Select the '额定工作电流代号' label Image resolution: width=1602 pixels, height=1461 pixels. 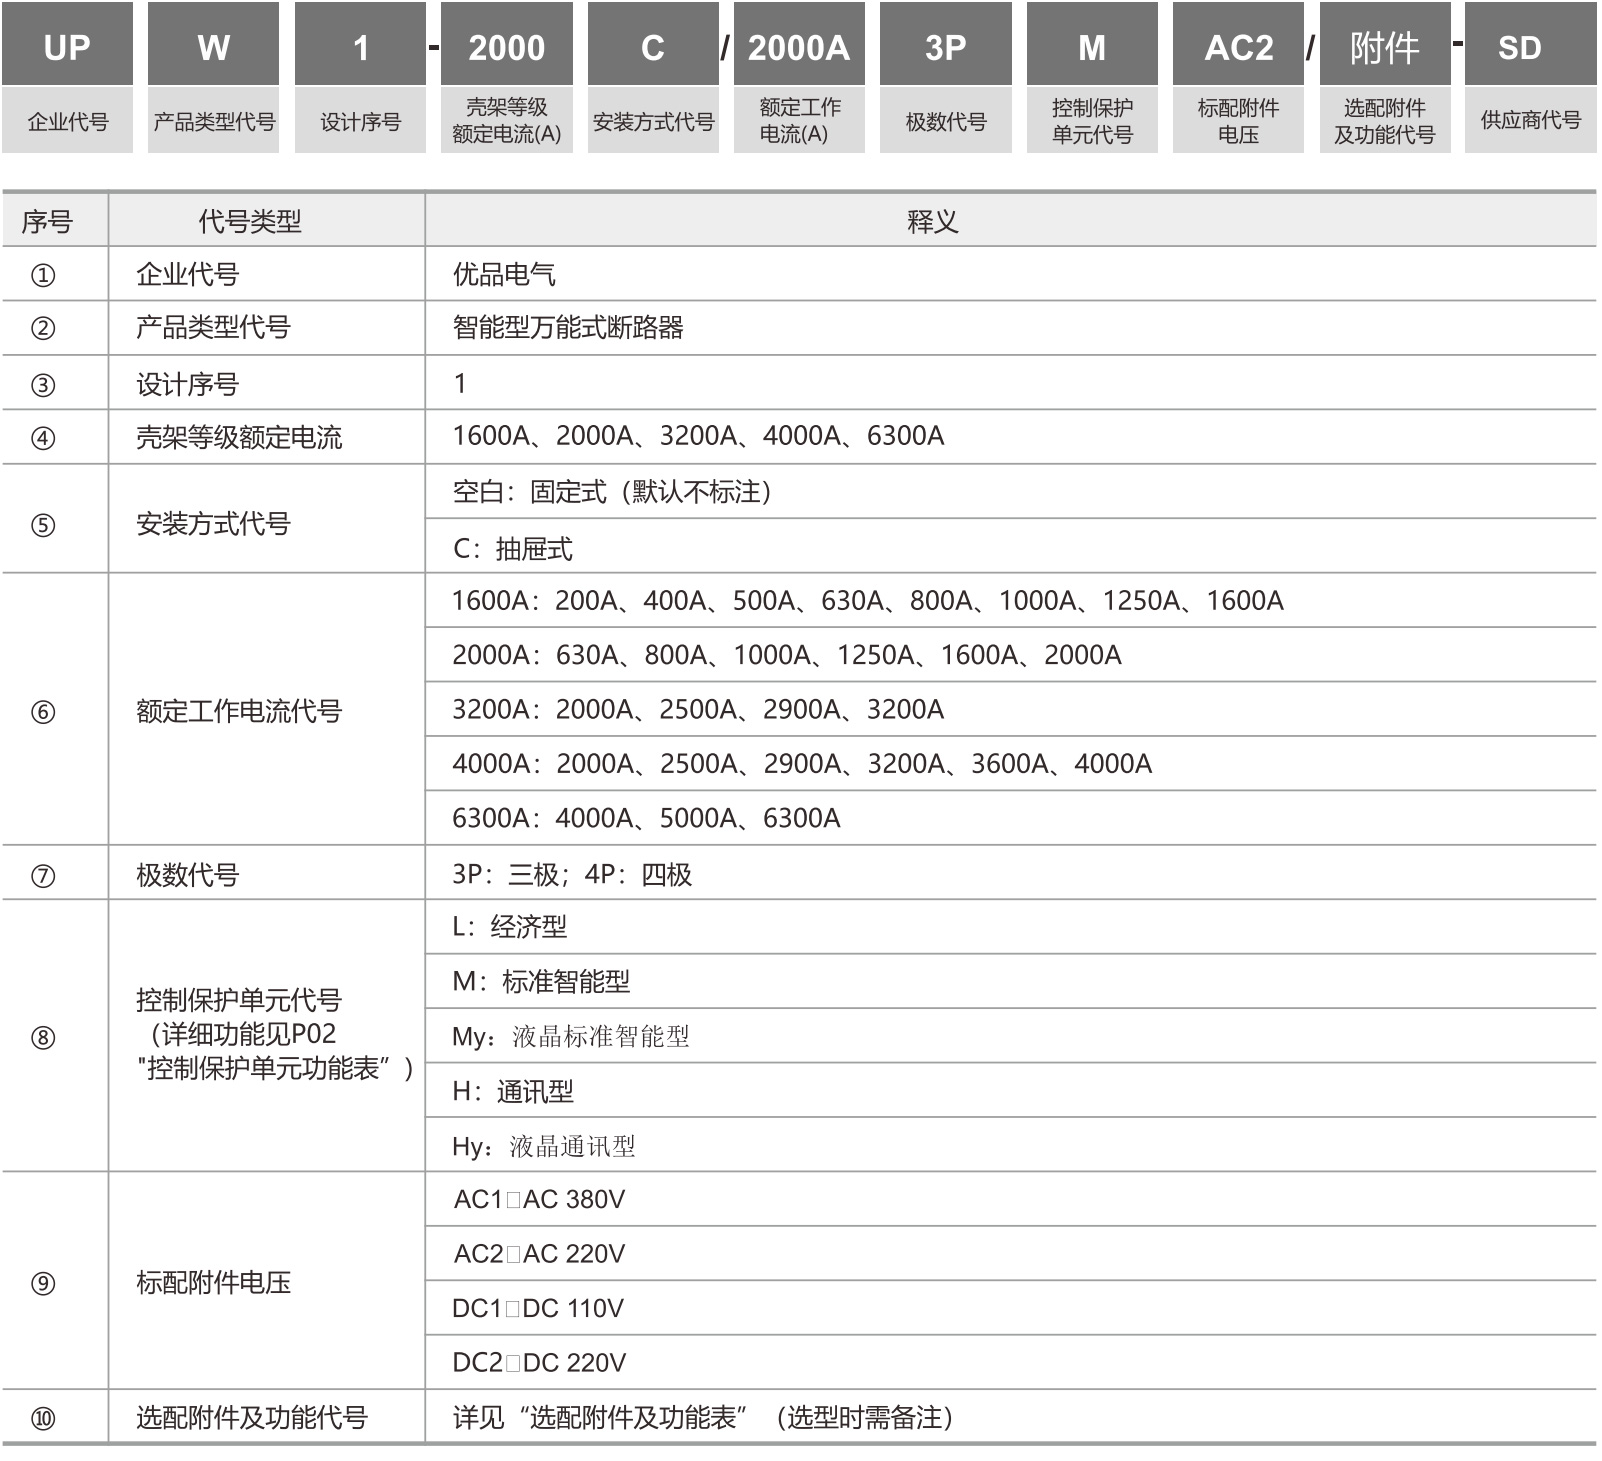coord(239,712)
